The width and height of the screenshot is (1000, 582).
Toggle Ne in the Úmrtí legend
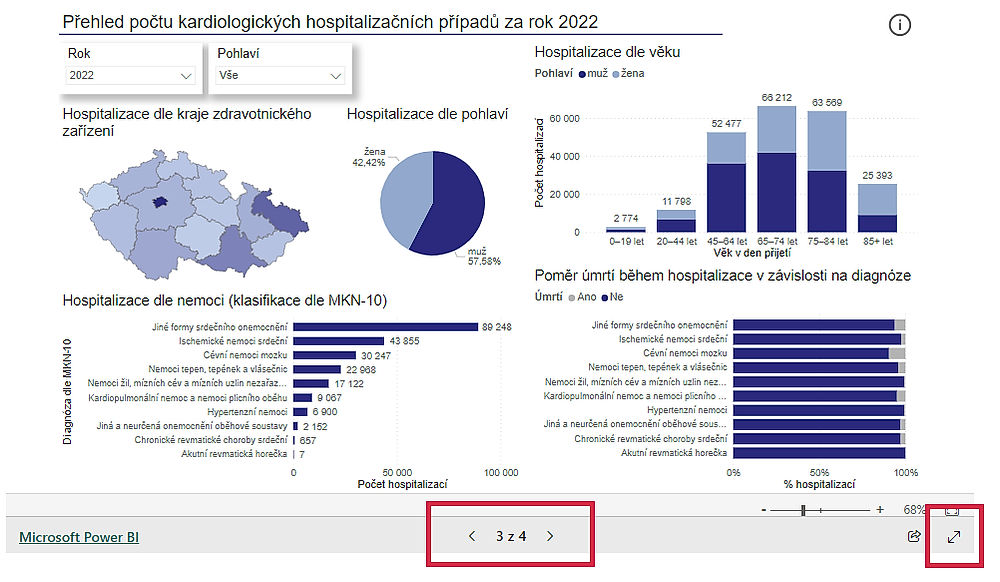click(611, 296)
